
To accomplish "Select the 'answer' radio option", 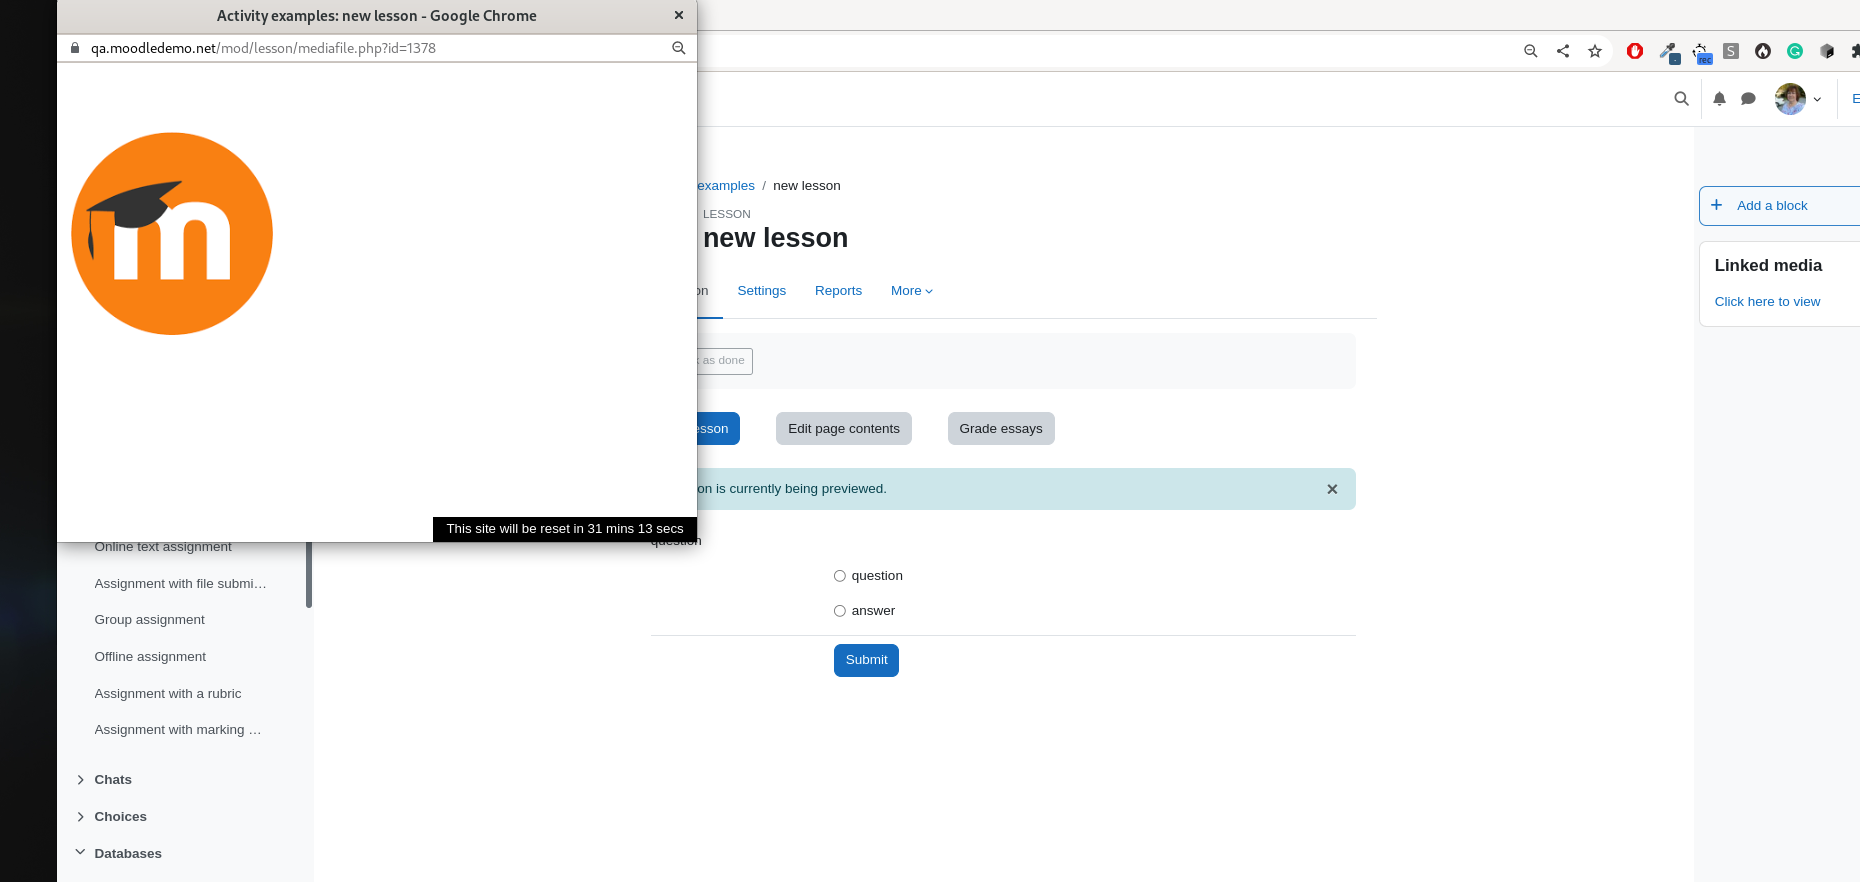I will [x=840, y=611].
